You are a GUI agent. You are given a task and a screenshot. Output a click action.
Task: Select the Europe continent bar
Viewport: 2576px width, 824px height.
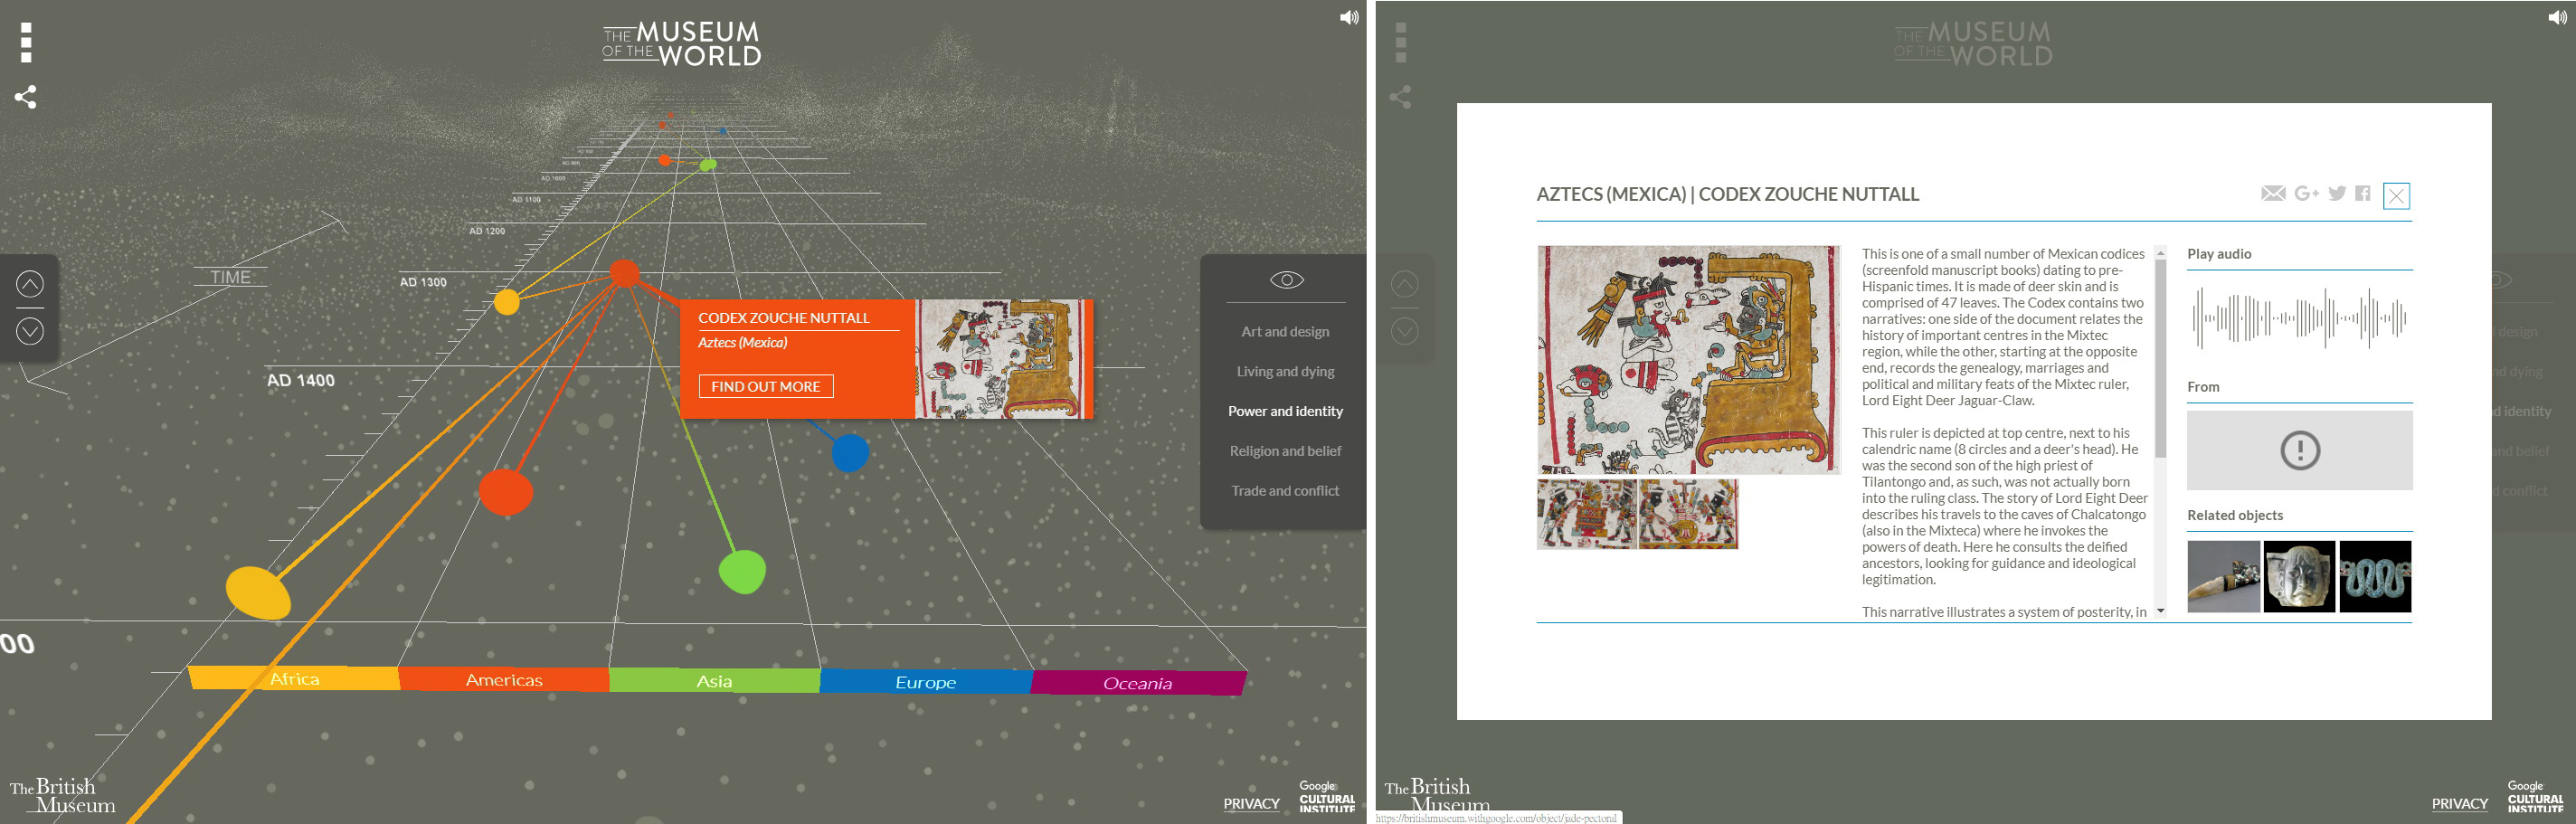point(926,682)
